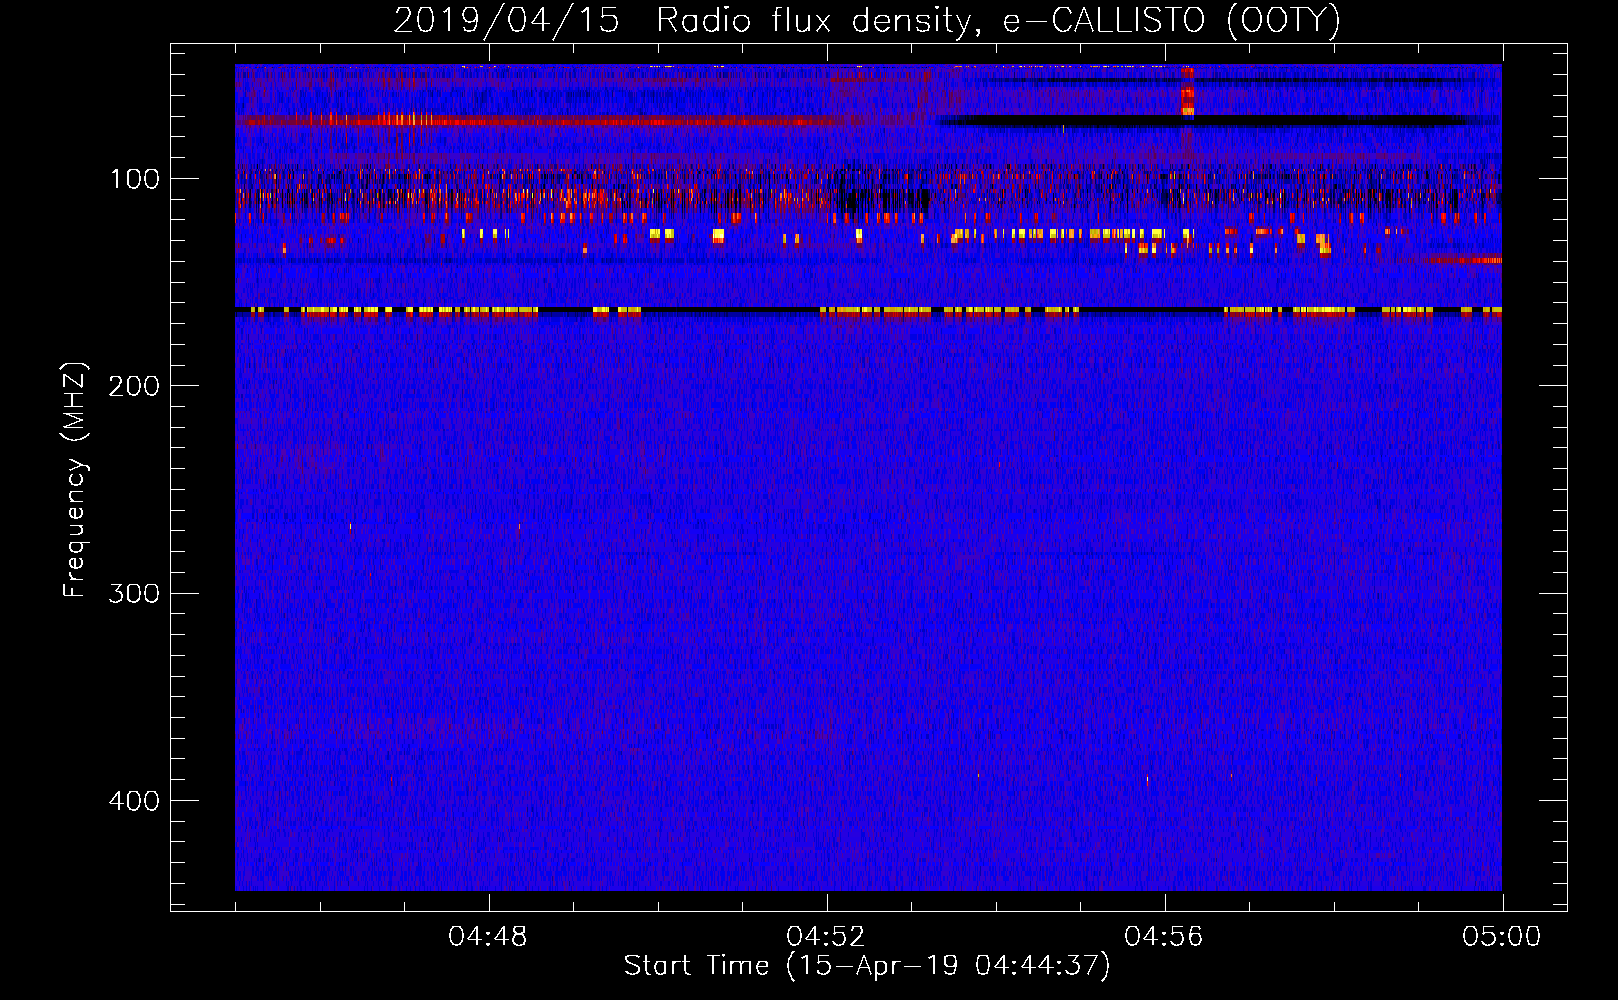Click the 300 frequency tick label
Screen dimensions: 1618x1000
pos(134,593)
